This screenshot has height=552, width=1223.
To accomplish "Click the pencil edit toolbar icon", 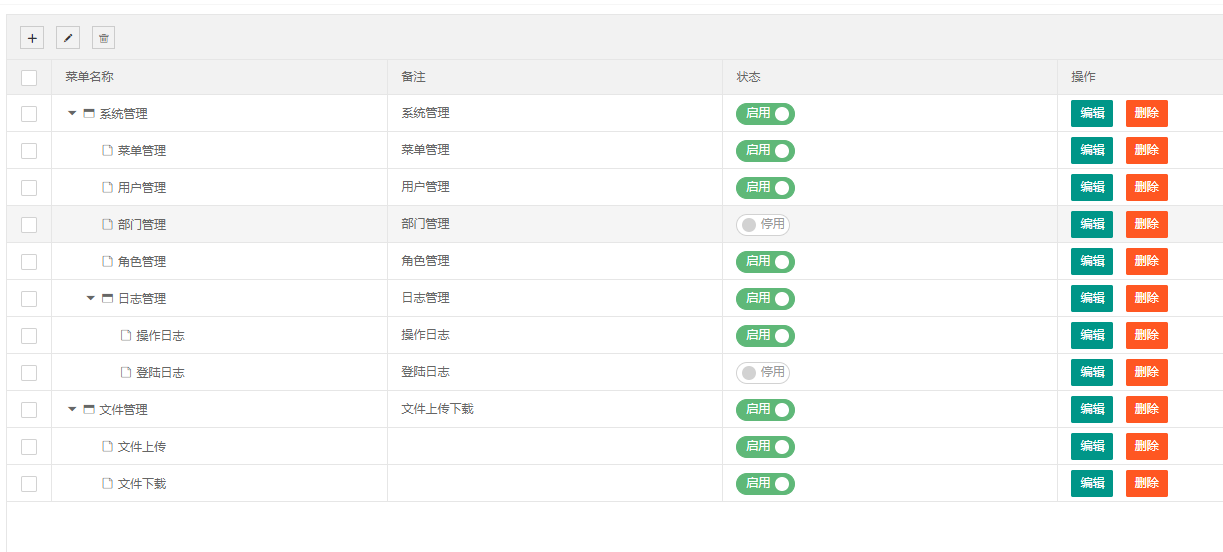I will (68, 38).
